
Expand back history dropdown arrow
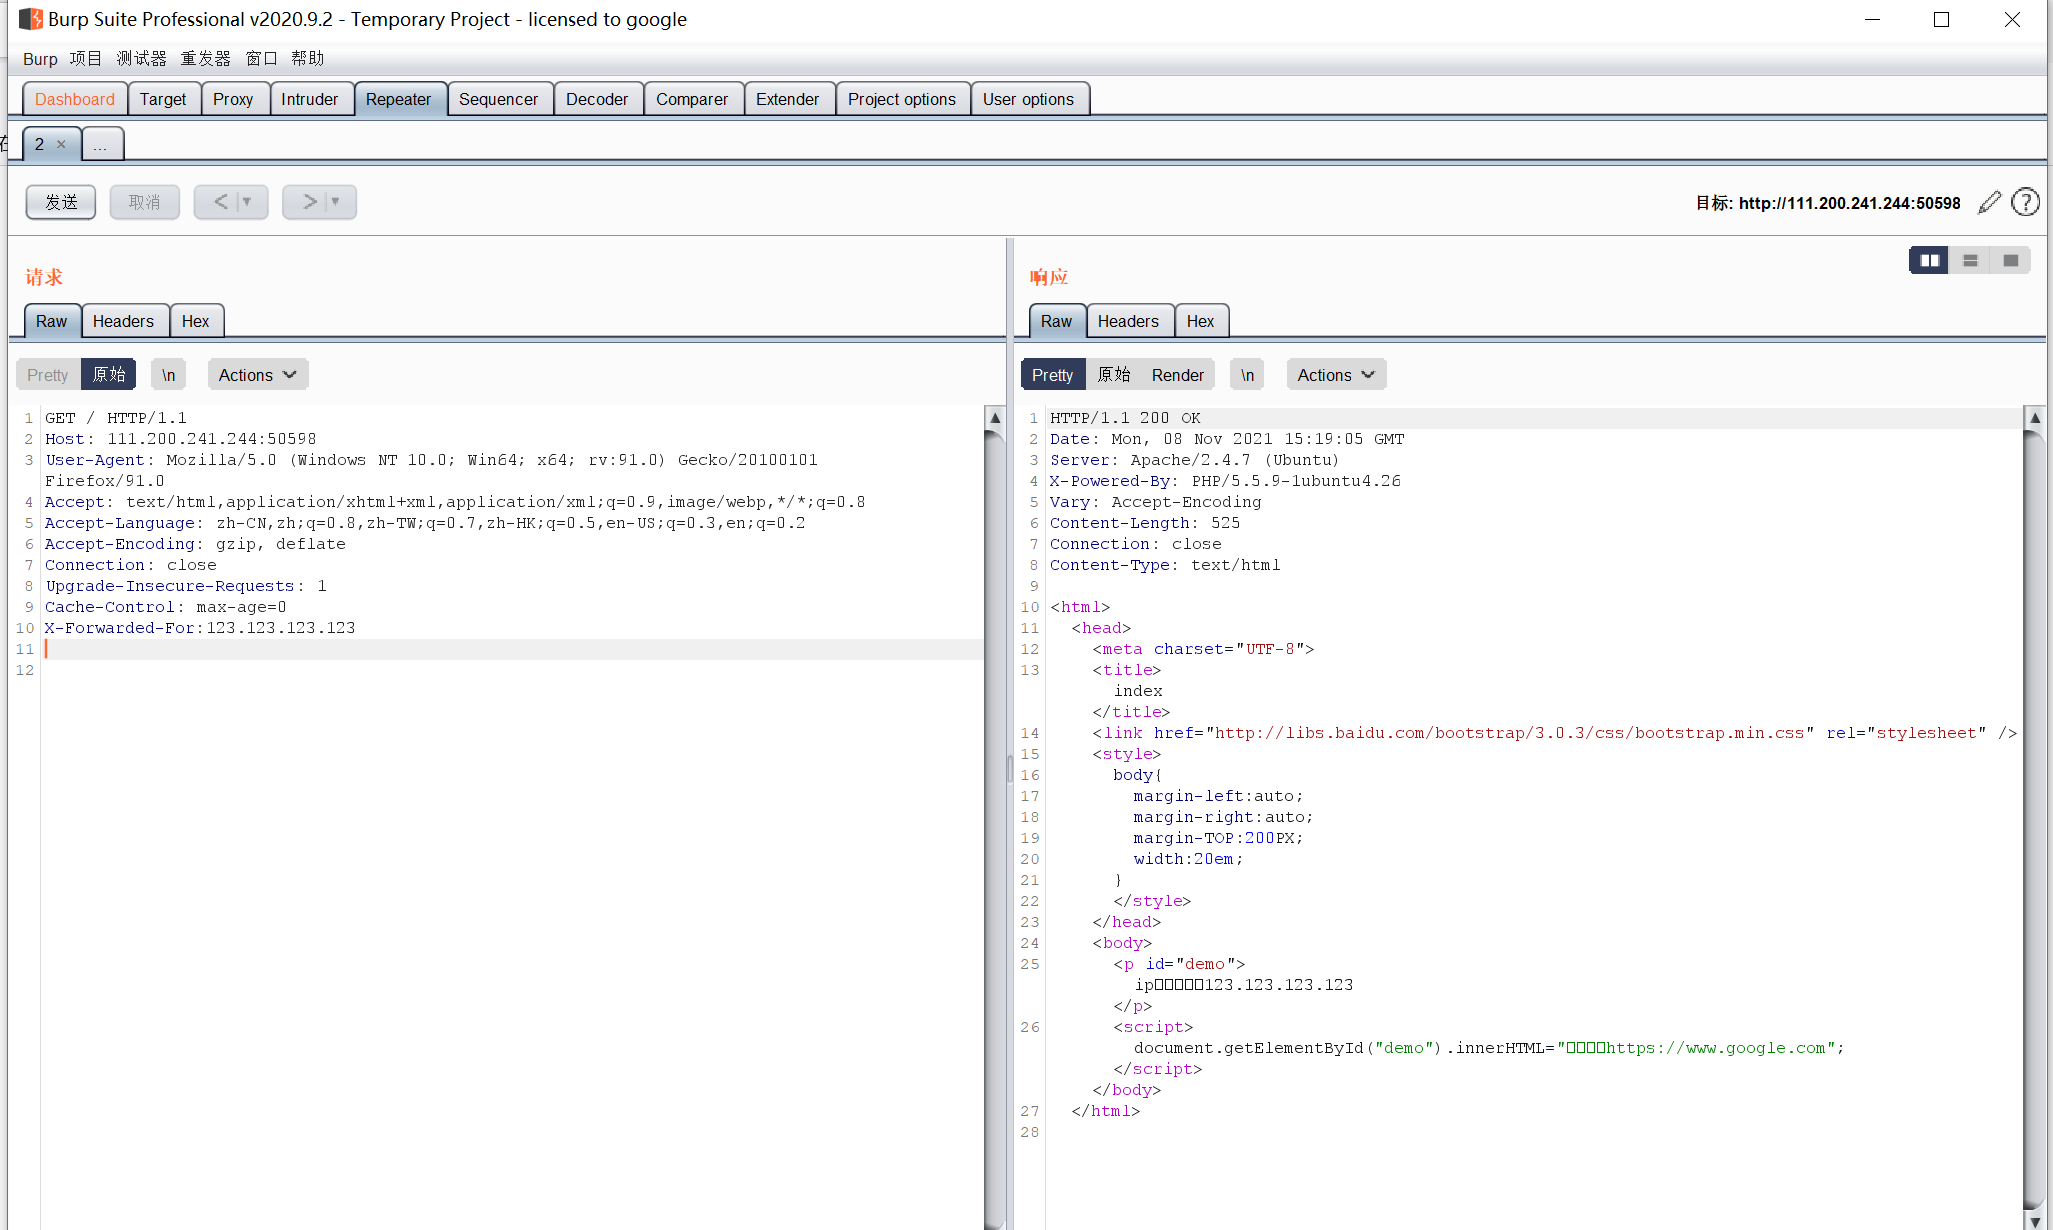click(x=247, y=202)
